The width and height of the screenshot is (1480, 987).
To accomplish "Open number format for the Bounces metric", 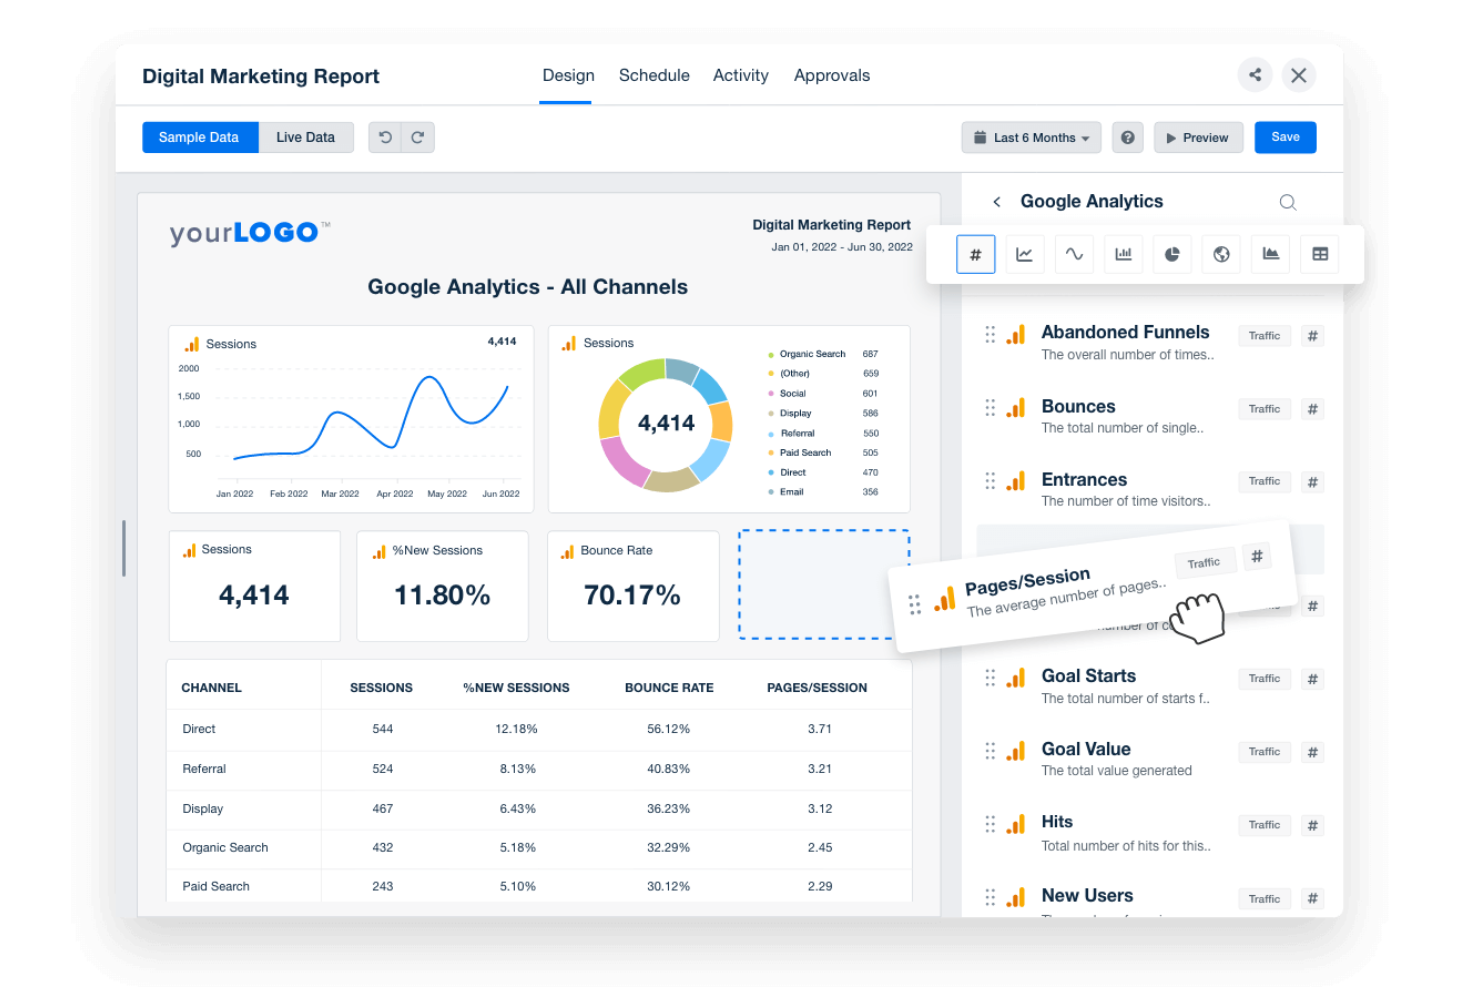I will click(1312, 408).
